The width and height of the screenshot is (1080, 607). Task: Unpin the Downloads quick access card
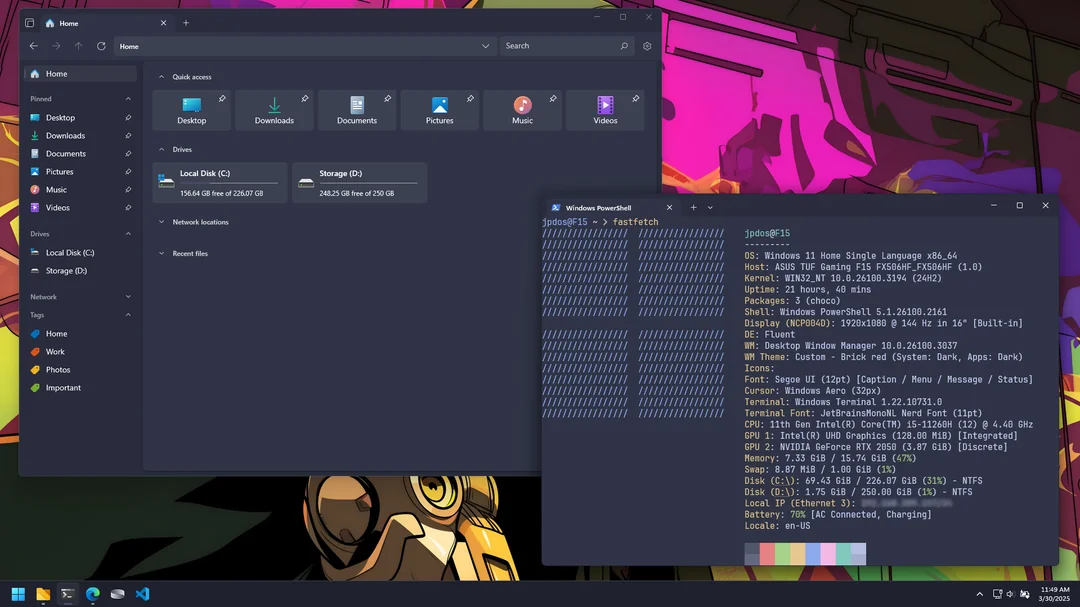[x=304, y=99]
